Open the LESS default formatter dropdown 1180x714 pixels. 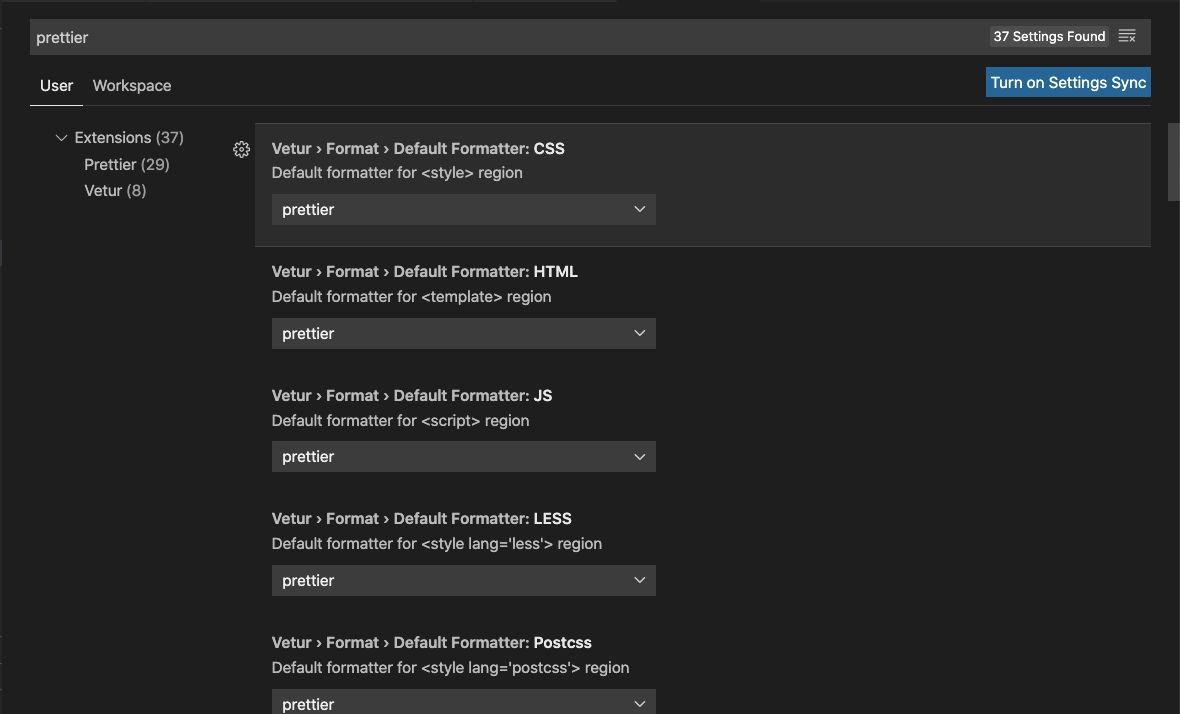click(464, 581)
